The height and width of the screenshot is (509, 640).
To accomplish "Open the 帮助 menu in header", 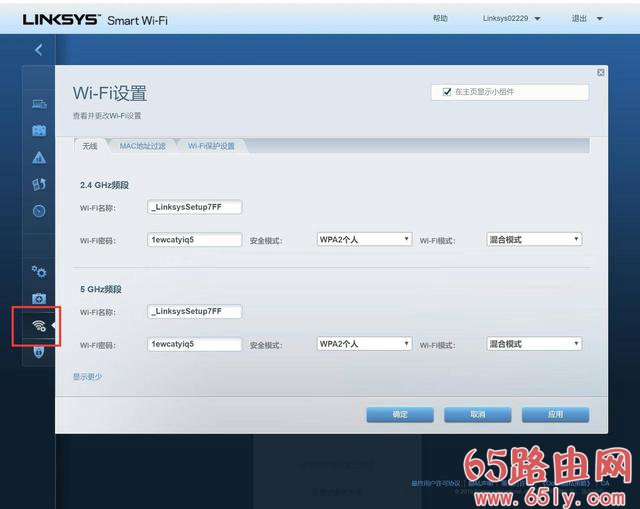I will tap(440, 18).
